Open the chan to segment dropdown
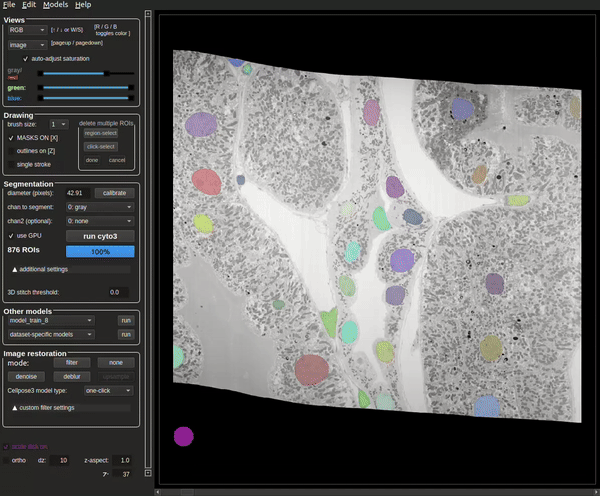600x496 pixels. [99, 207]
